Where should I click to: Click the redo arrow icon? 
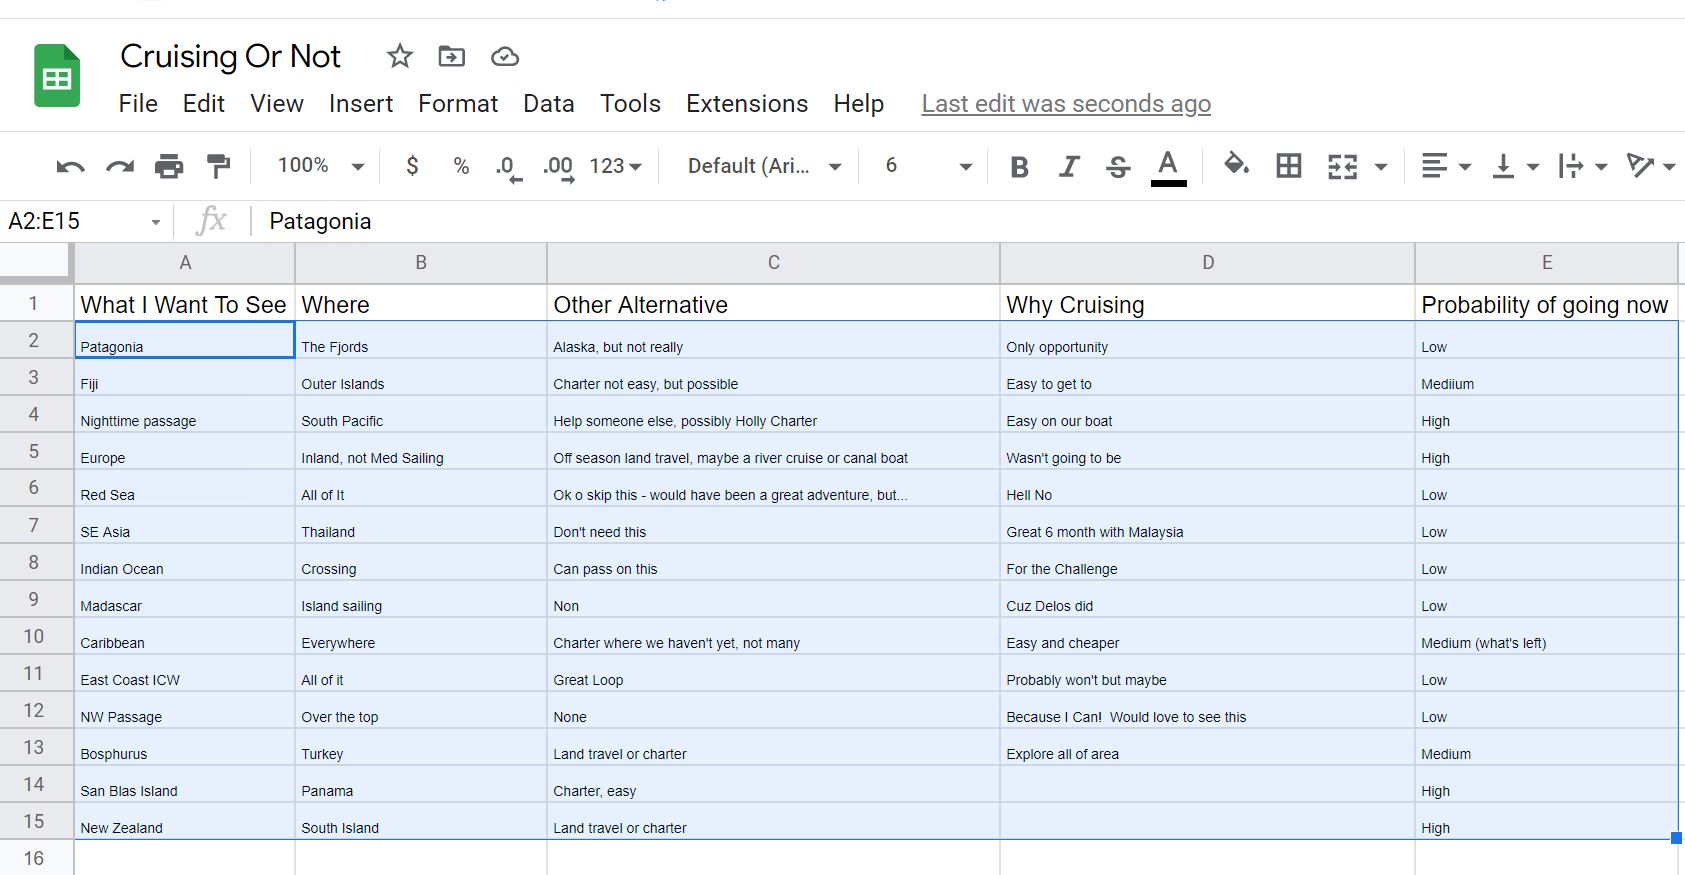pyautogui.click(x=120, y=166)
